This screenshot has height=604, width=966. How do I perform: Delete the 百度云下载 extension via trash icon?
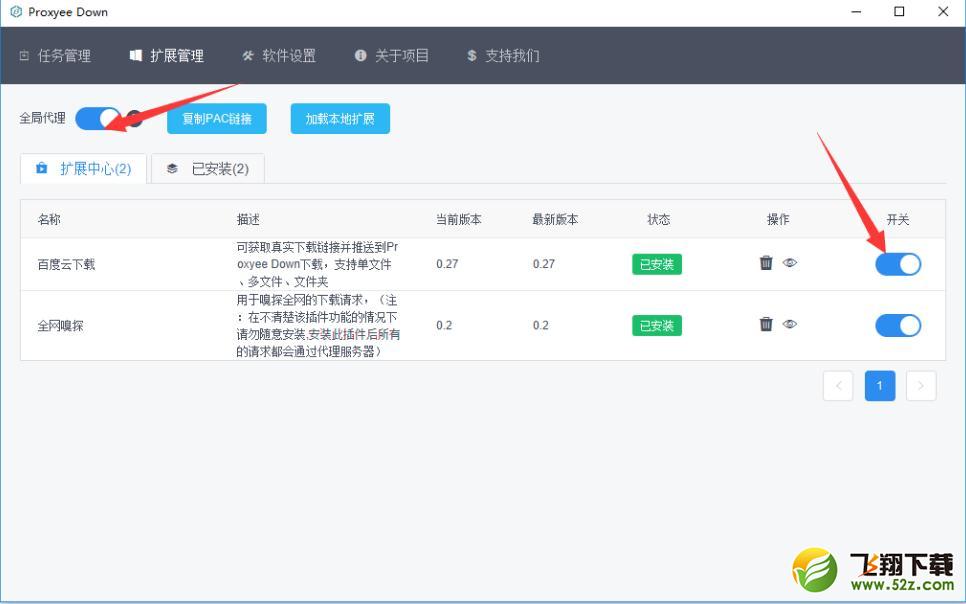coord(766,263)
